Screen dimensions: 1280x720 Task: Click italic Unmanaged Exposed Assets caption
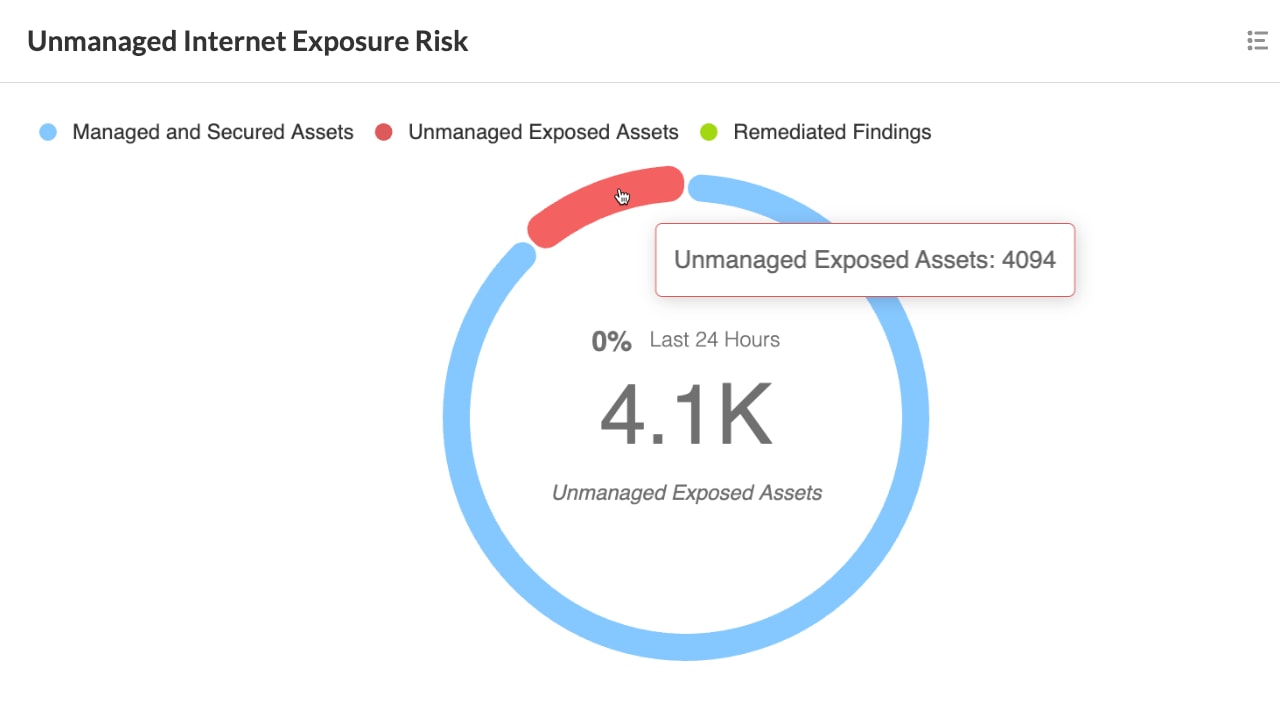pos(686,493)
